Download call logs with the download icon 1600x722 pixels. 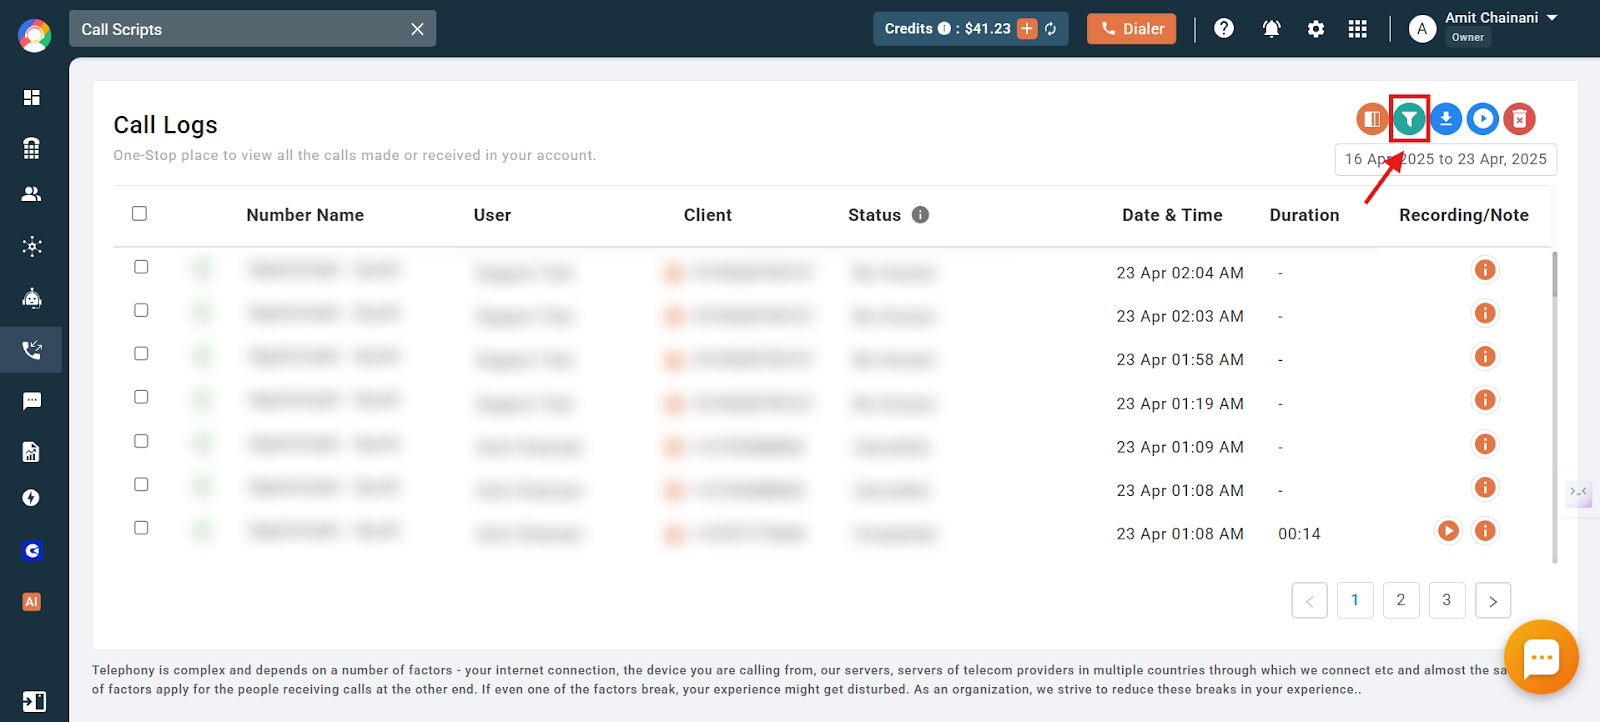pyautogui.click(x=1446, y=119)
